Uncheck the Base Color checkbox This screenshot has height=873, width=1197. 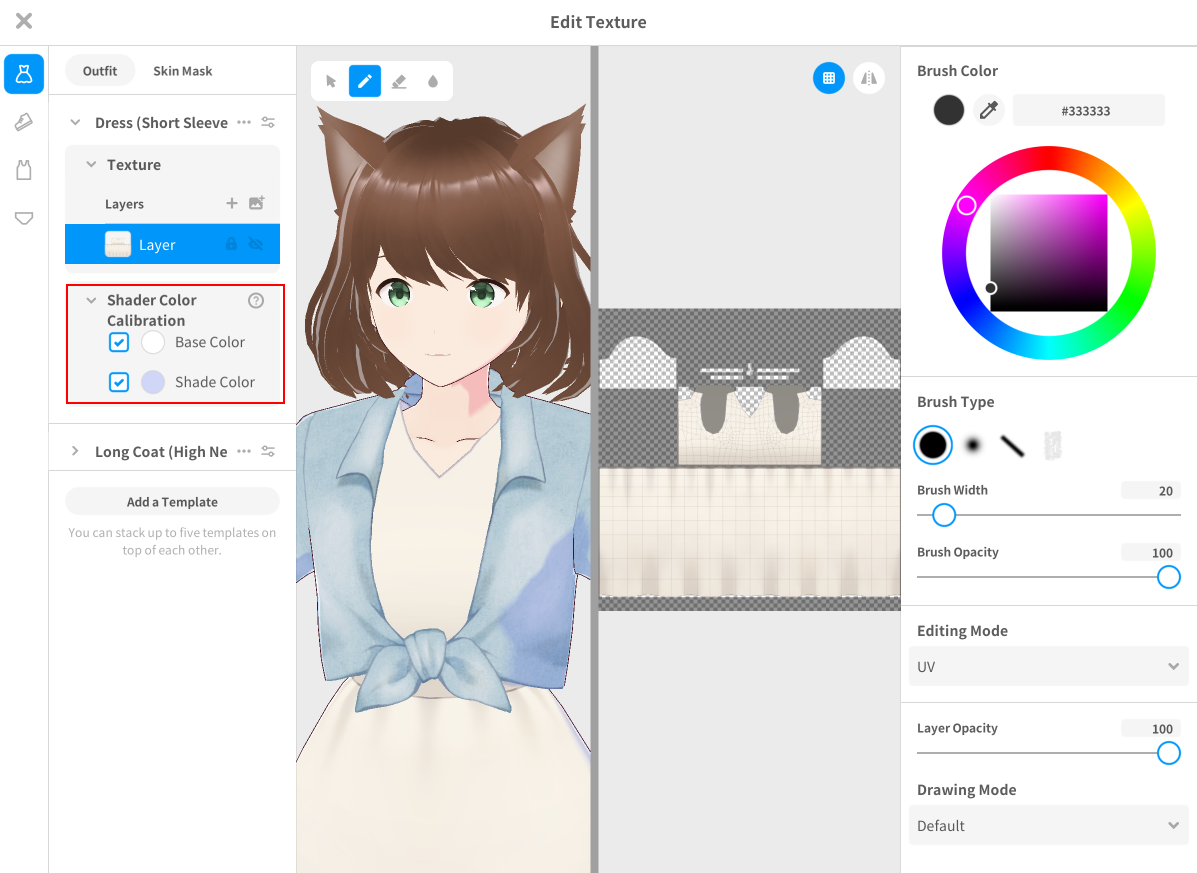[x=119, y=342]
